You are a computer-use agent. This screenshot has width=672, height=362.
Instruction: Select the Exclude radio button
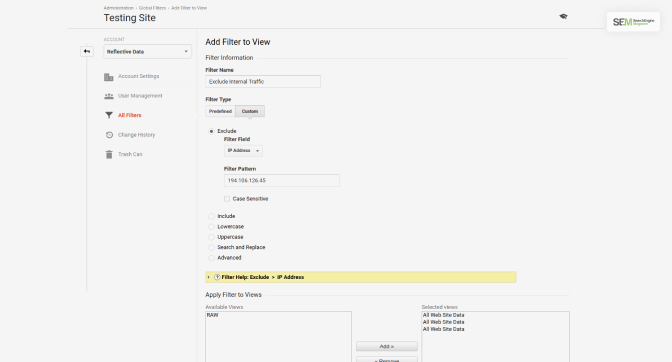click(x=211, y=131)
